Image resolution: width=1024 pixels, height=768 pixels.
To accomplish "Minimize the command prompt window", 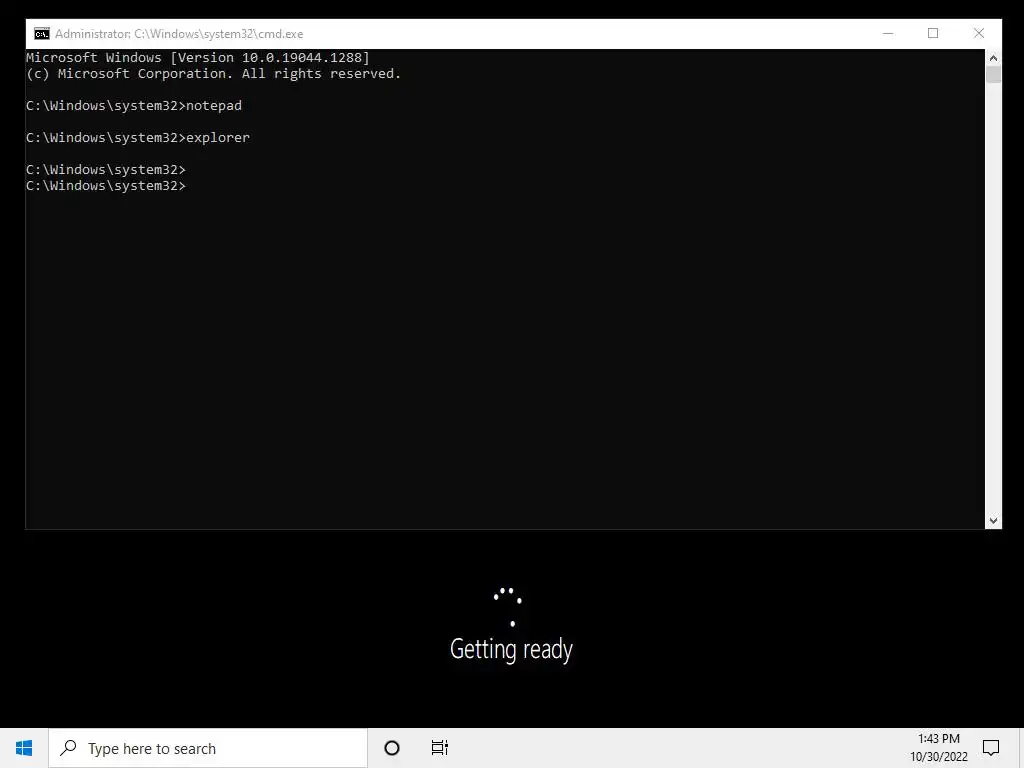I will 888,33.
